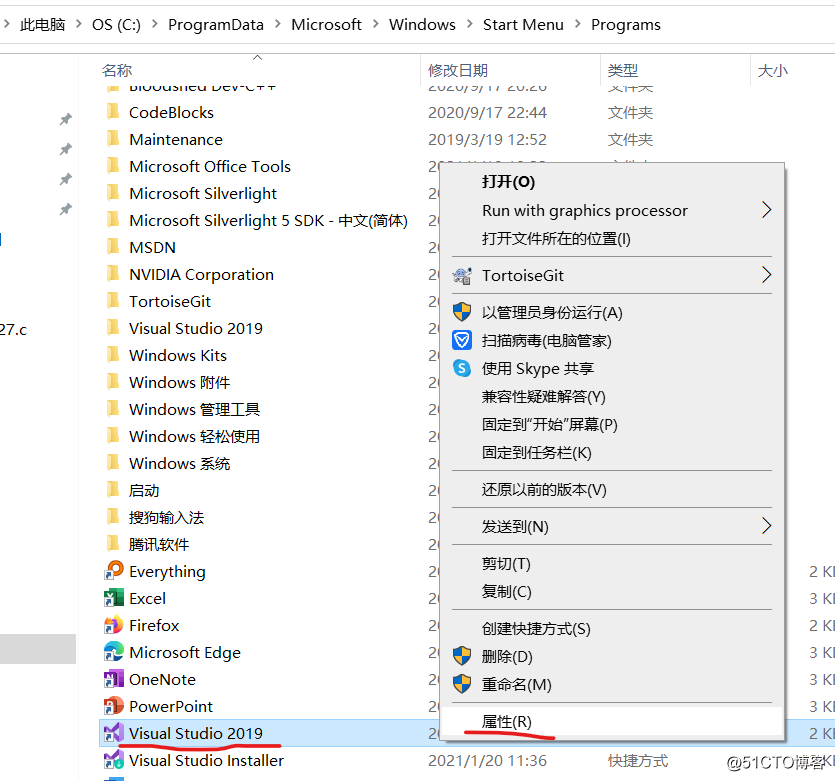The image size is (835, 781).
Task: Expand the Run with graphics processor submenu arrow
Action: [766, 210]
